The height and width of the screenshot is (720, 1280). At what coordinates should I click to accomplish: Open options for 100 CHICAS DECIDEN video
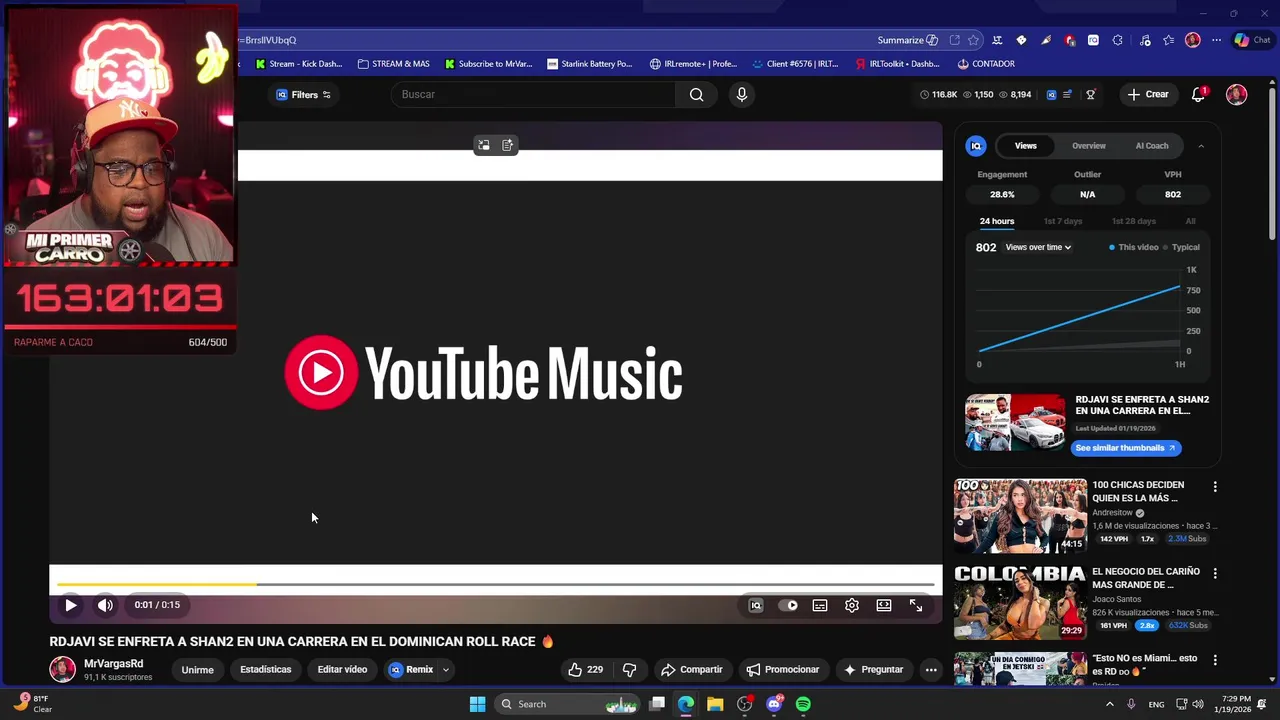coord(1215,487)
